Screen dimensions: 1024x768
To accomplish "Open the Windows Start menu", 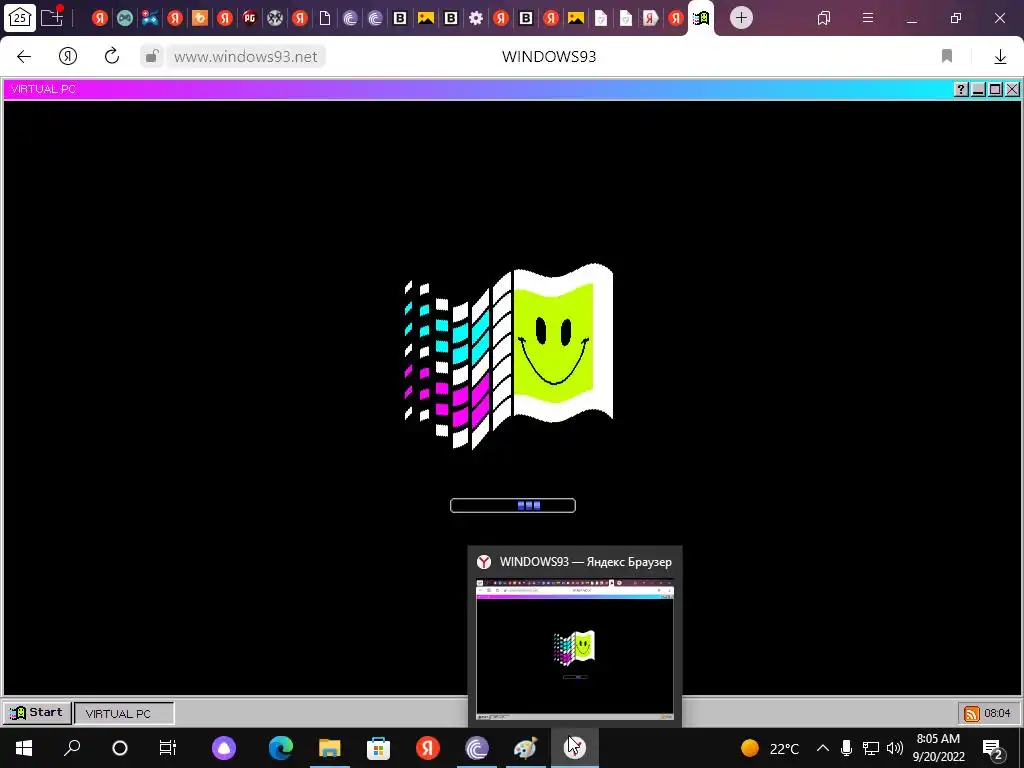I will coord(24,748).
